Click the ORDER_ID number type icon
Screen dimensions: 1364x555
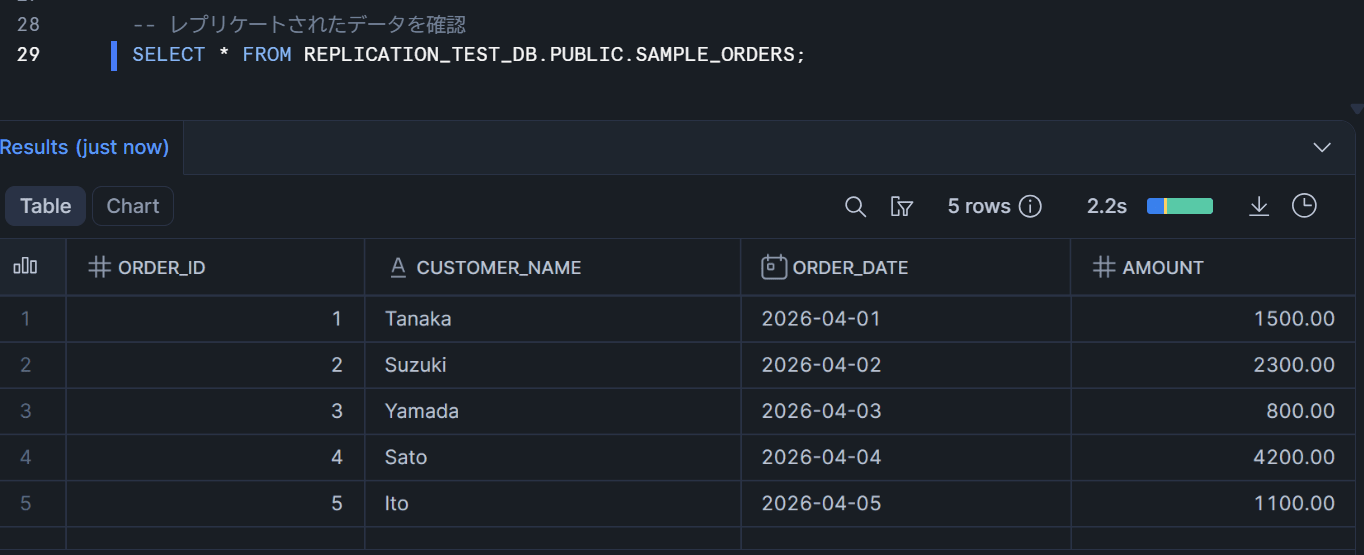click(x=99, y=267)
